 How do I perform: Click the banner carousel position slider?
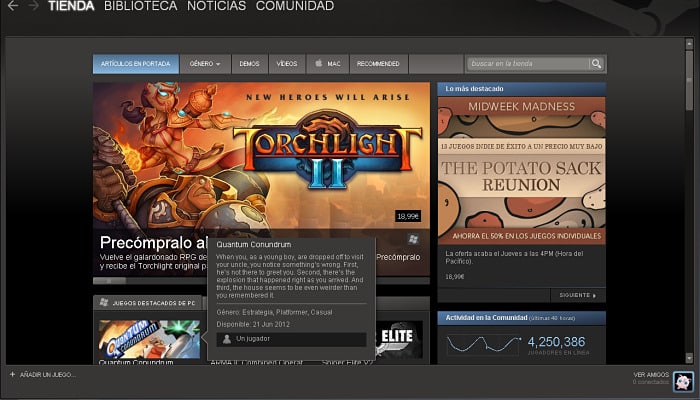(109, 281)
